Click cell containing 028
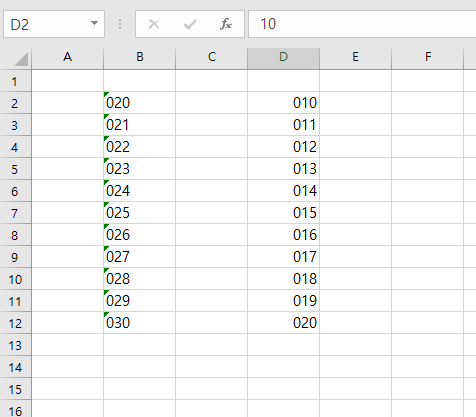 (140, 279)
